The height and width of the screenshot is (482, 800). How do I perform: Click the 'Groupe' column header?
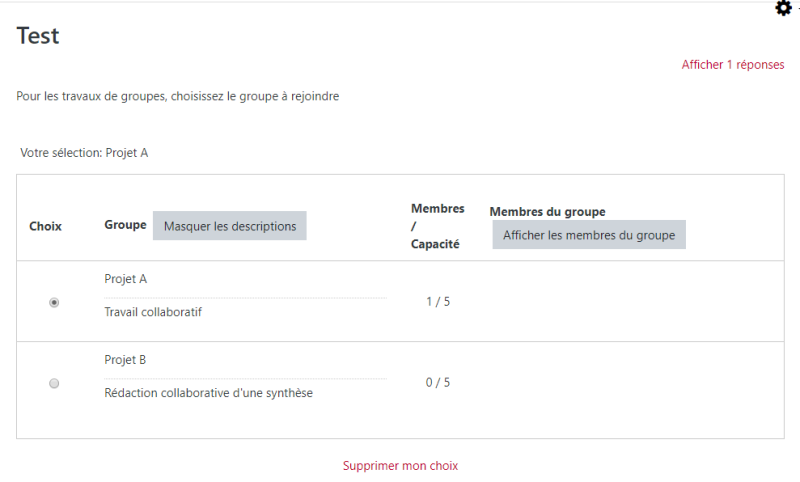pyautogui.click(x=125, y=225)
